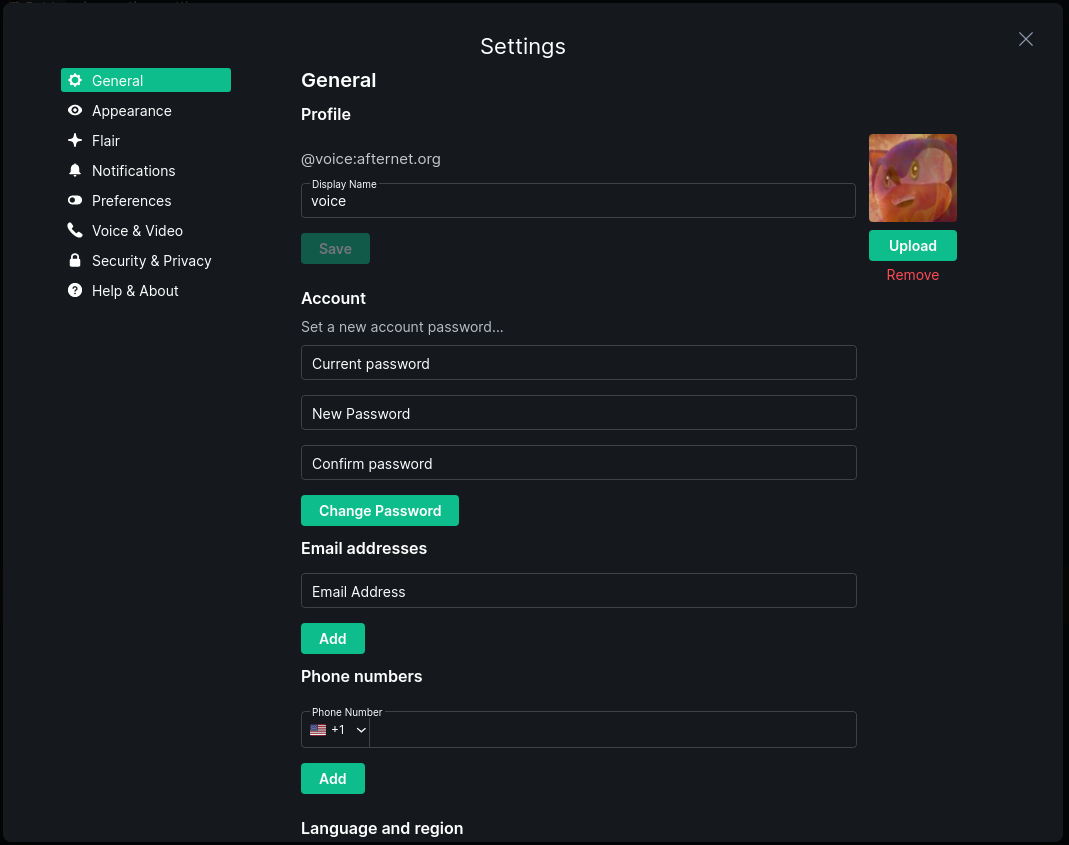Click the Help & About question mark icon
The width and height of the screenshot is (1069, 845).
75,291
